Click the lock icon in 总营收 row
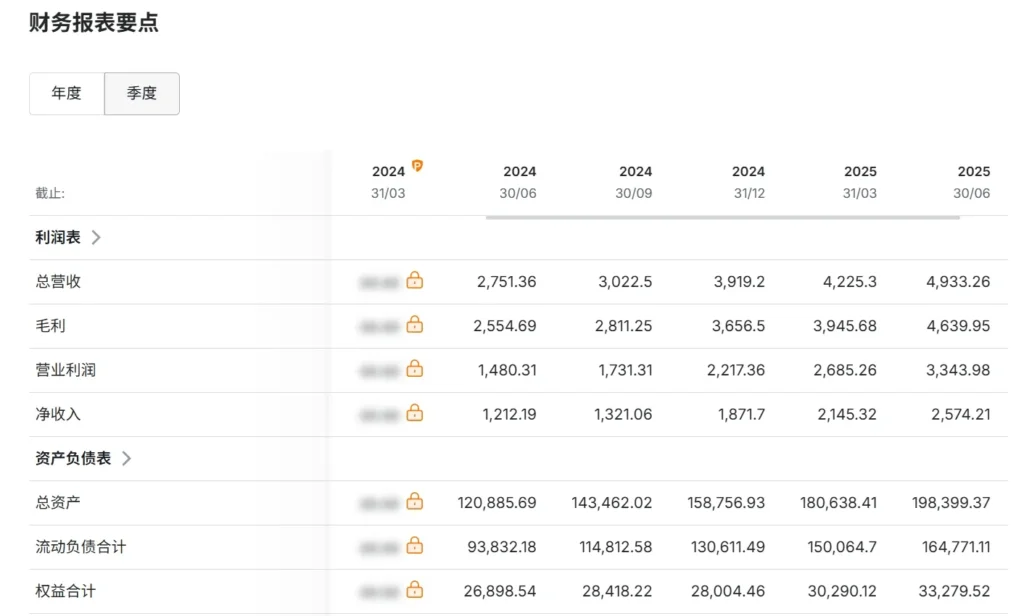This screenshot has height=616, width=1024. click(x=414, y=281)
